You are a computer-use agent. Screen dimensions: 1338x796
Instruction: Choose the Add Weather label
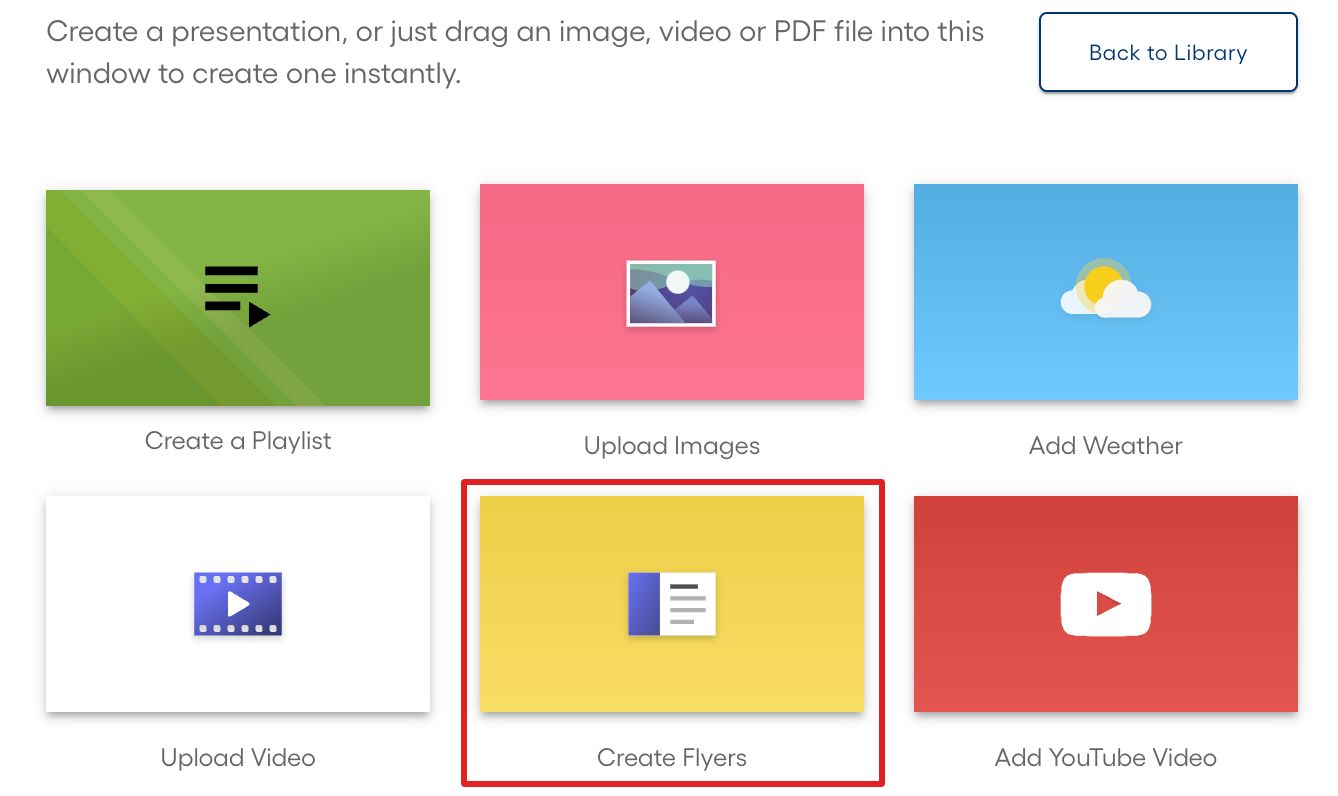click(x=1106, y=446)
